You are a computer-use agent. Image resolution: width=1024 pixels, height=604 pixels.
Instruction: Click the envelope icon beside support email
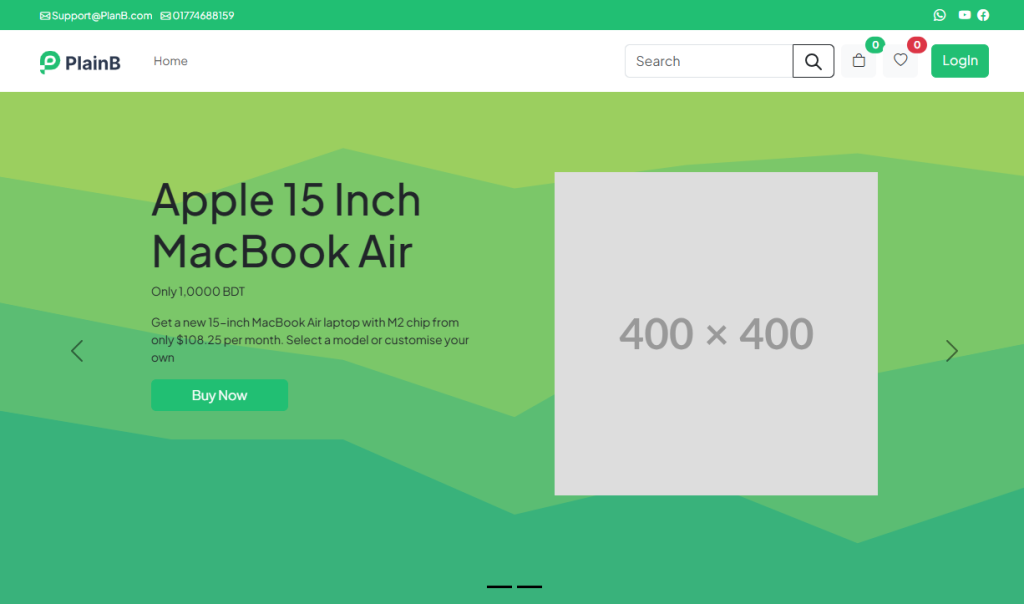pyautogui.click(x=45, y=16)
